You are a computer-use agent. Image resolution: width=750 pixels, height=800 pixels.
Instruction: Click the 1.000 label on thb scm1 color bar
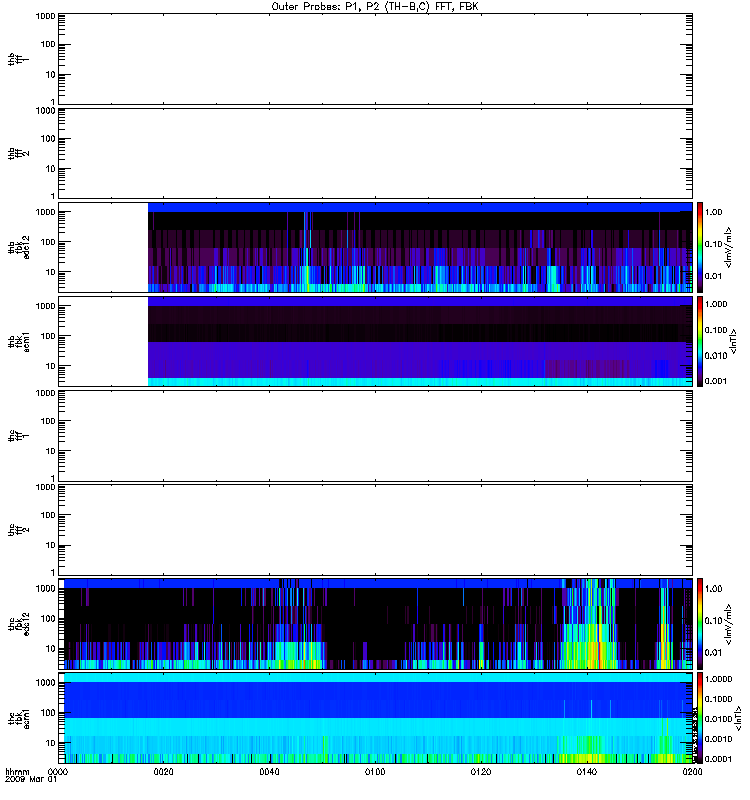pyautogui.click(x=716, y=304)
